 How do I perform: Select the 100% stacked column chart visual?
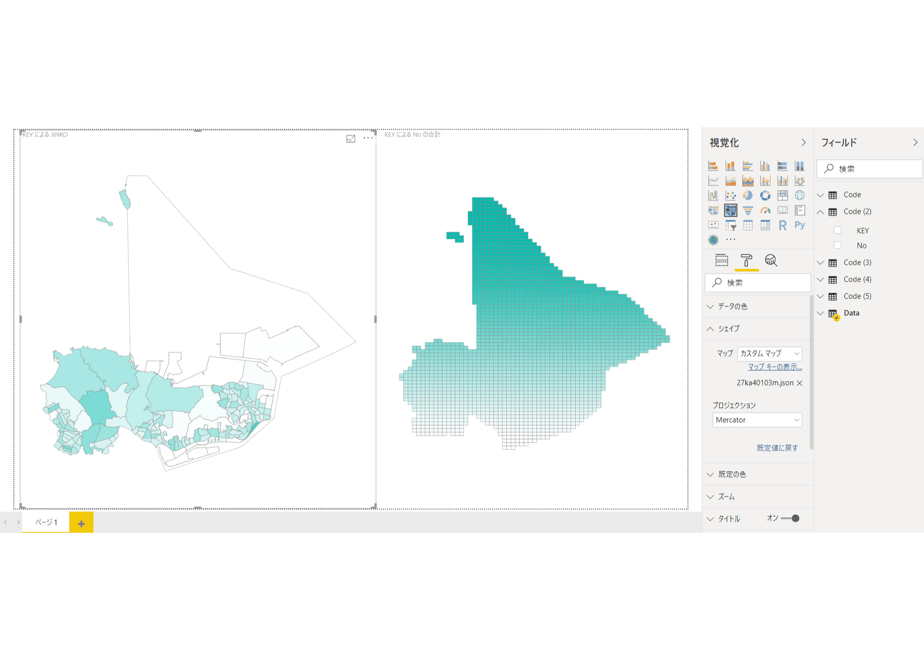point(800,166)
